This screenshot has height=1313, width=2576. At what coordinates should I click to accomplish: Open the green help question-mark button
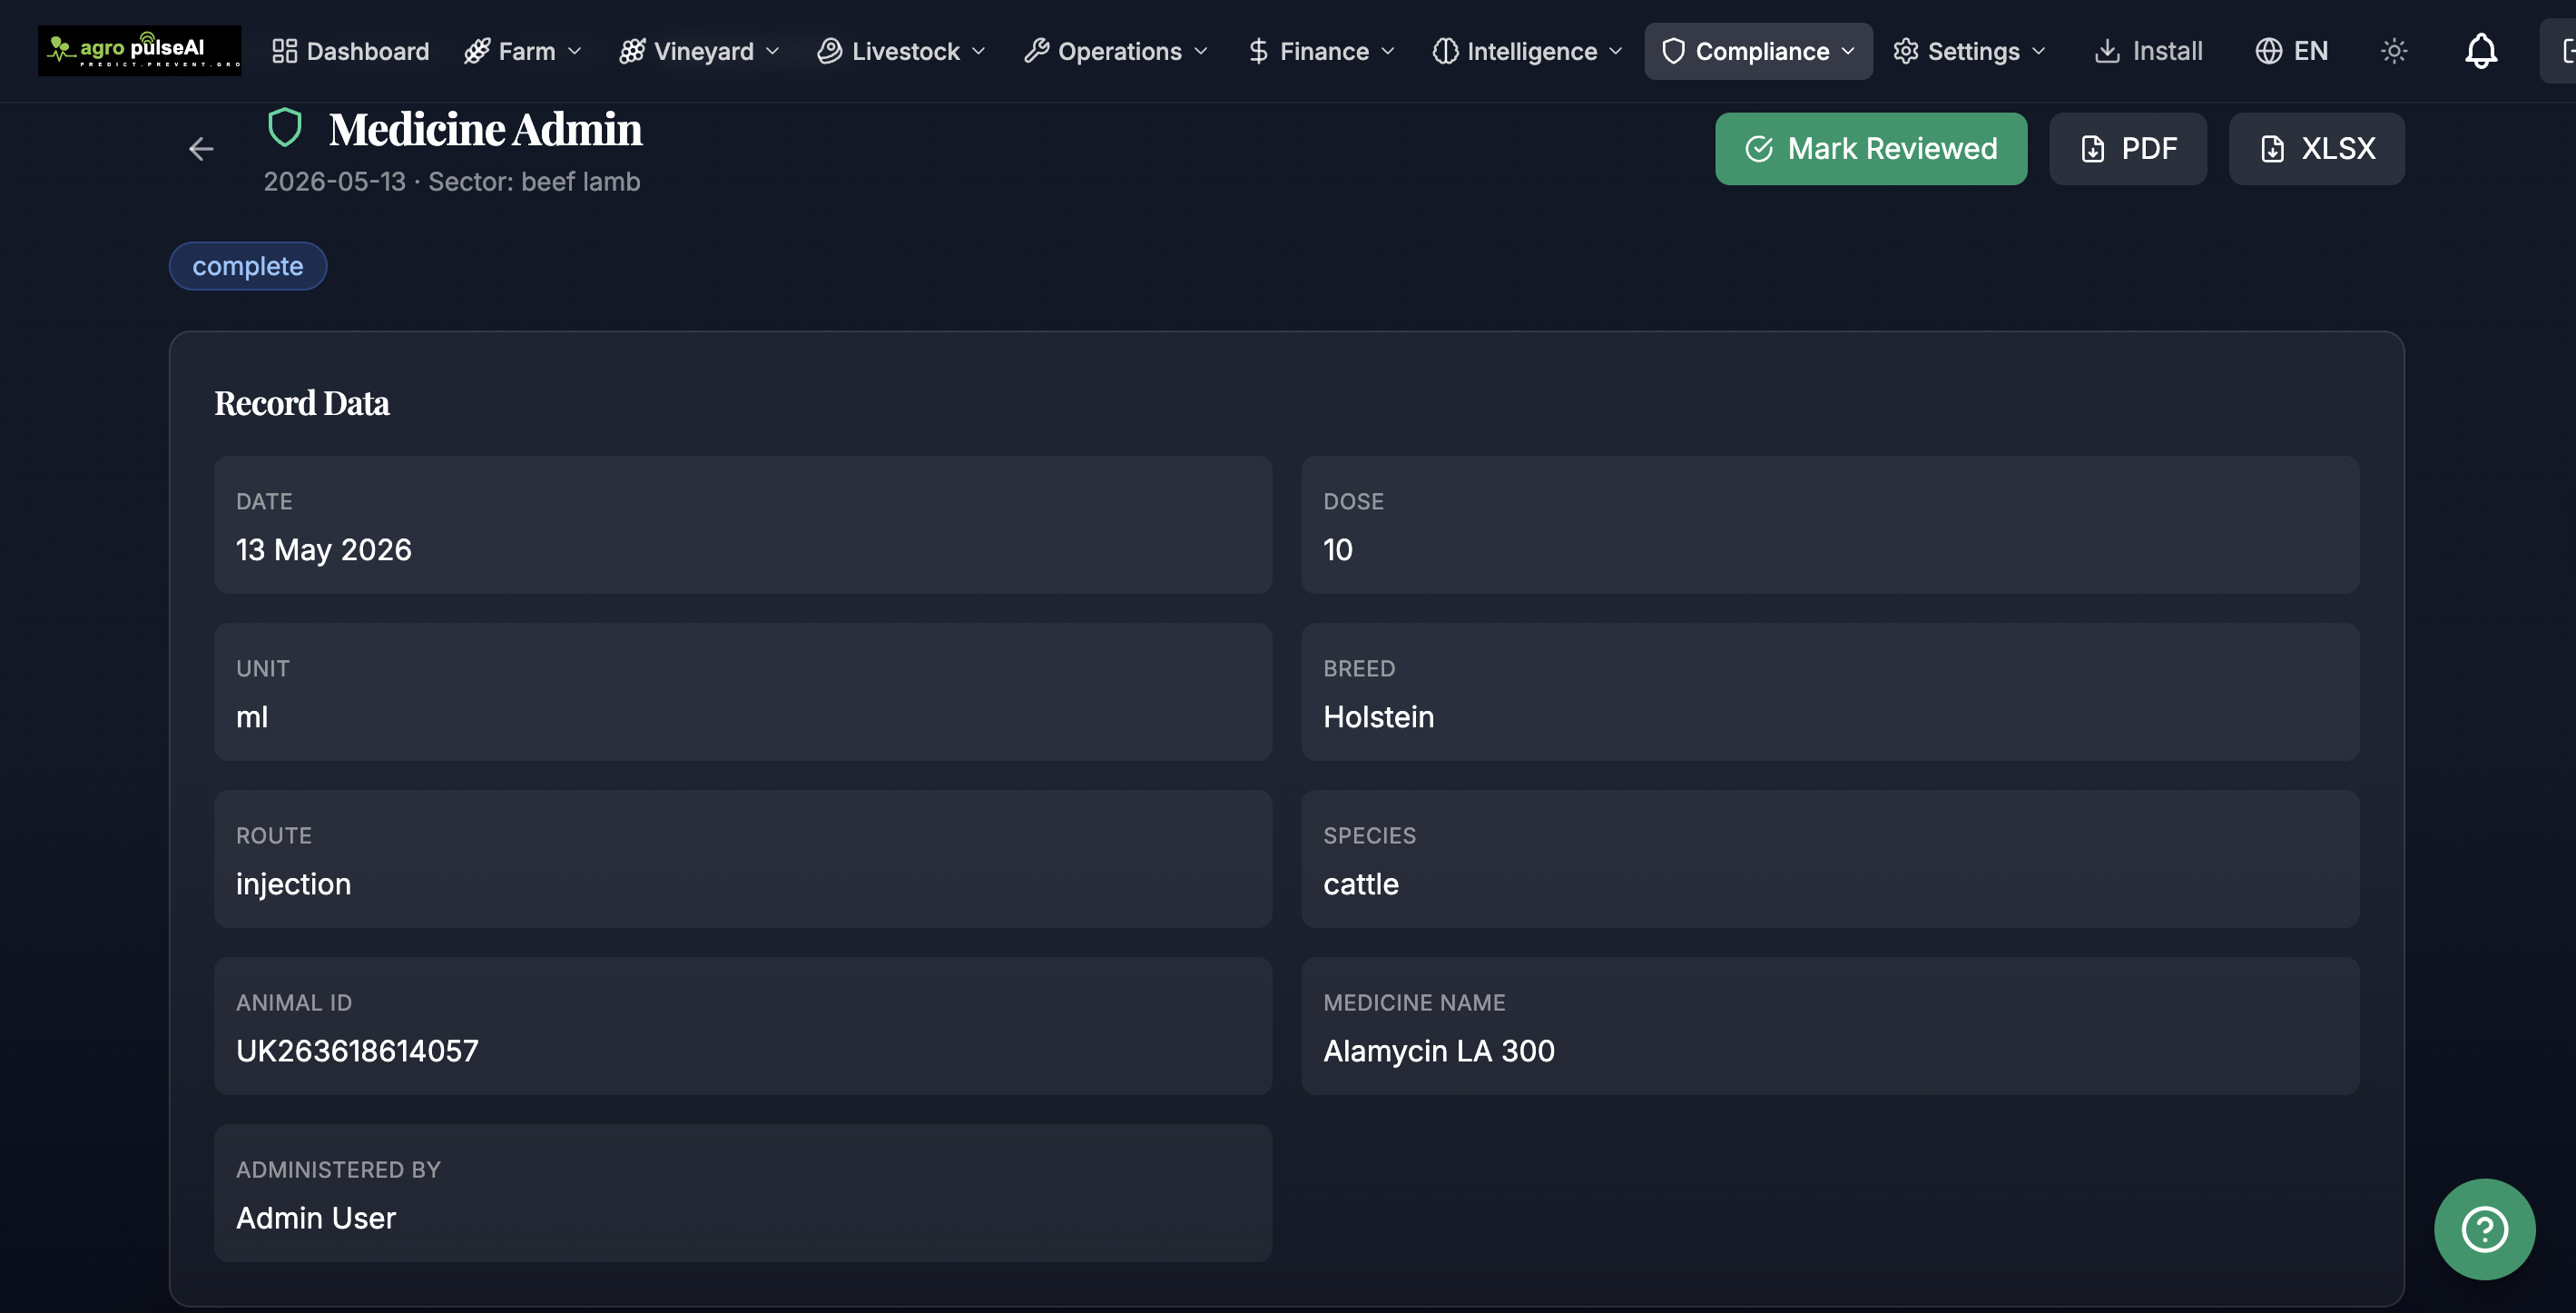2484,1229
